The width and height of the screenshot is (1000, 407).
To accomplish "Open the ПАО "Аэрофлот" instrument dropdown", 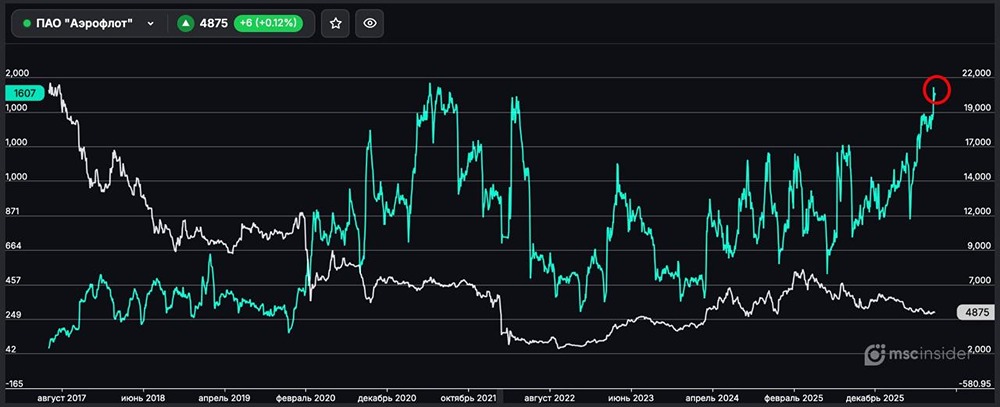I will [x=89, y=24].
